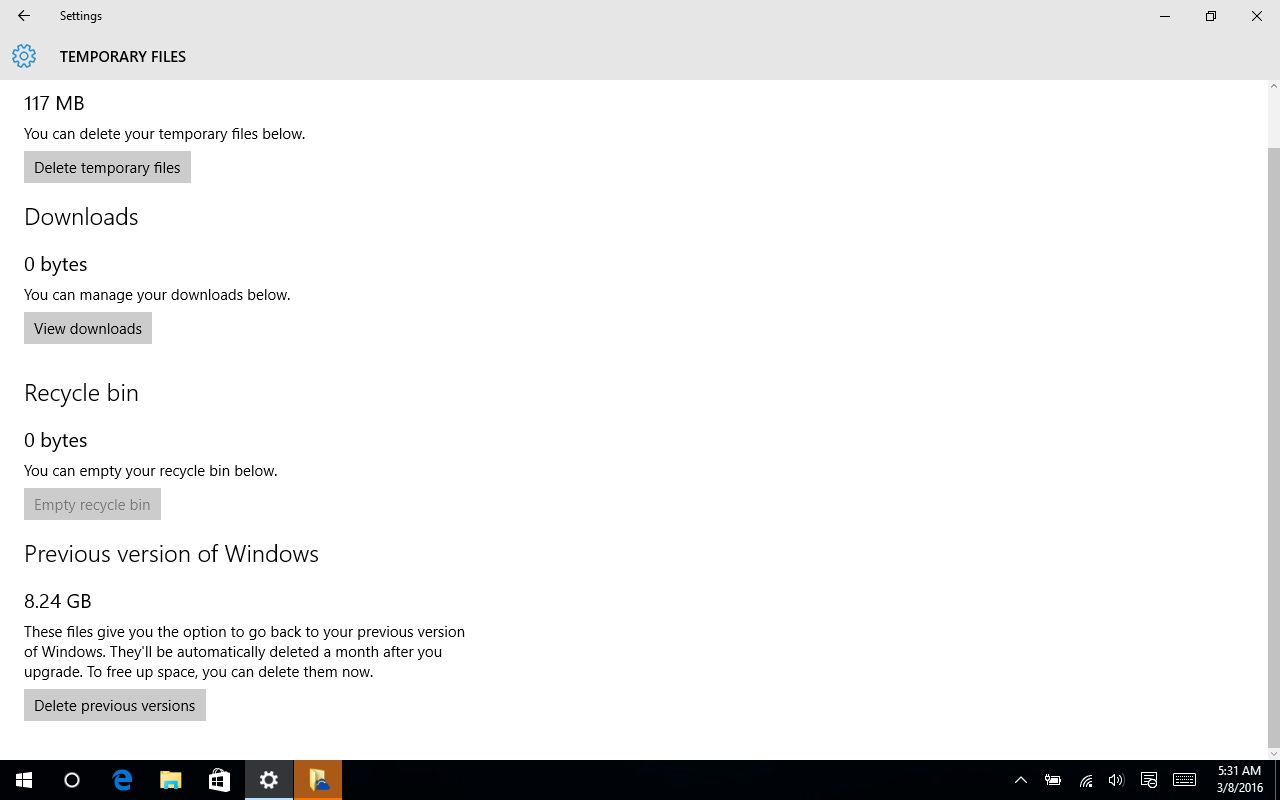Click the active Settings icon on the taskbar
Viewport: 1280px width, 800px height.
click(x=268, y=779)
